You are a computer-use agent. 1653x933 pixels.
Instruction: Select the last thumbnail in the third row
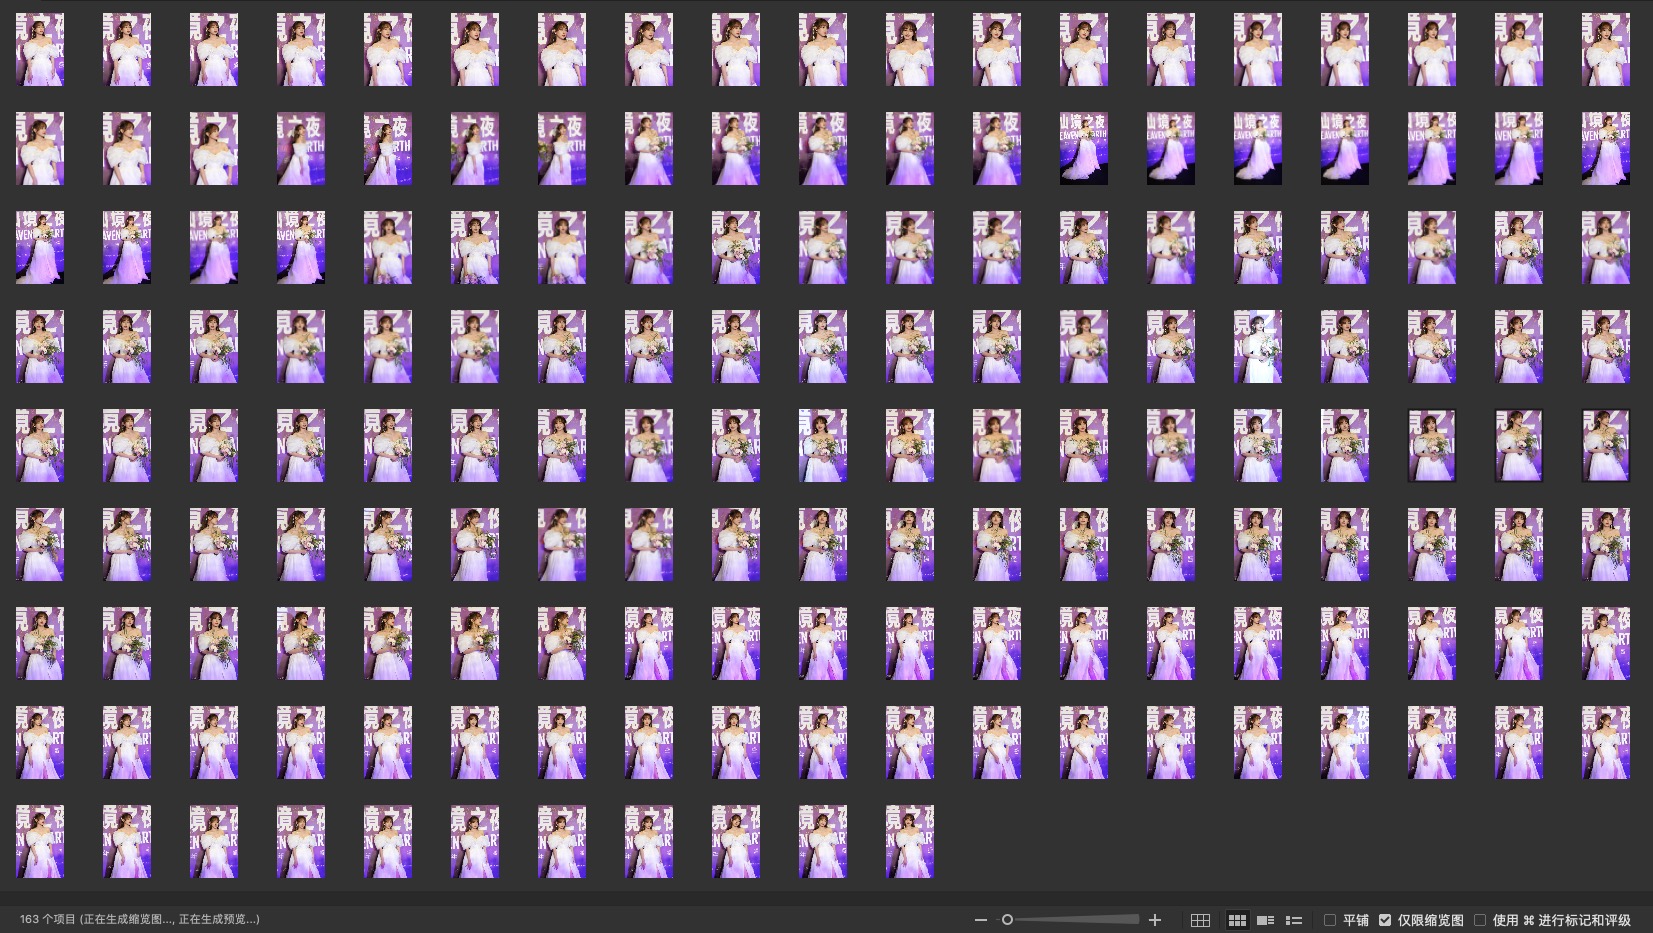click(1605, 247)
